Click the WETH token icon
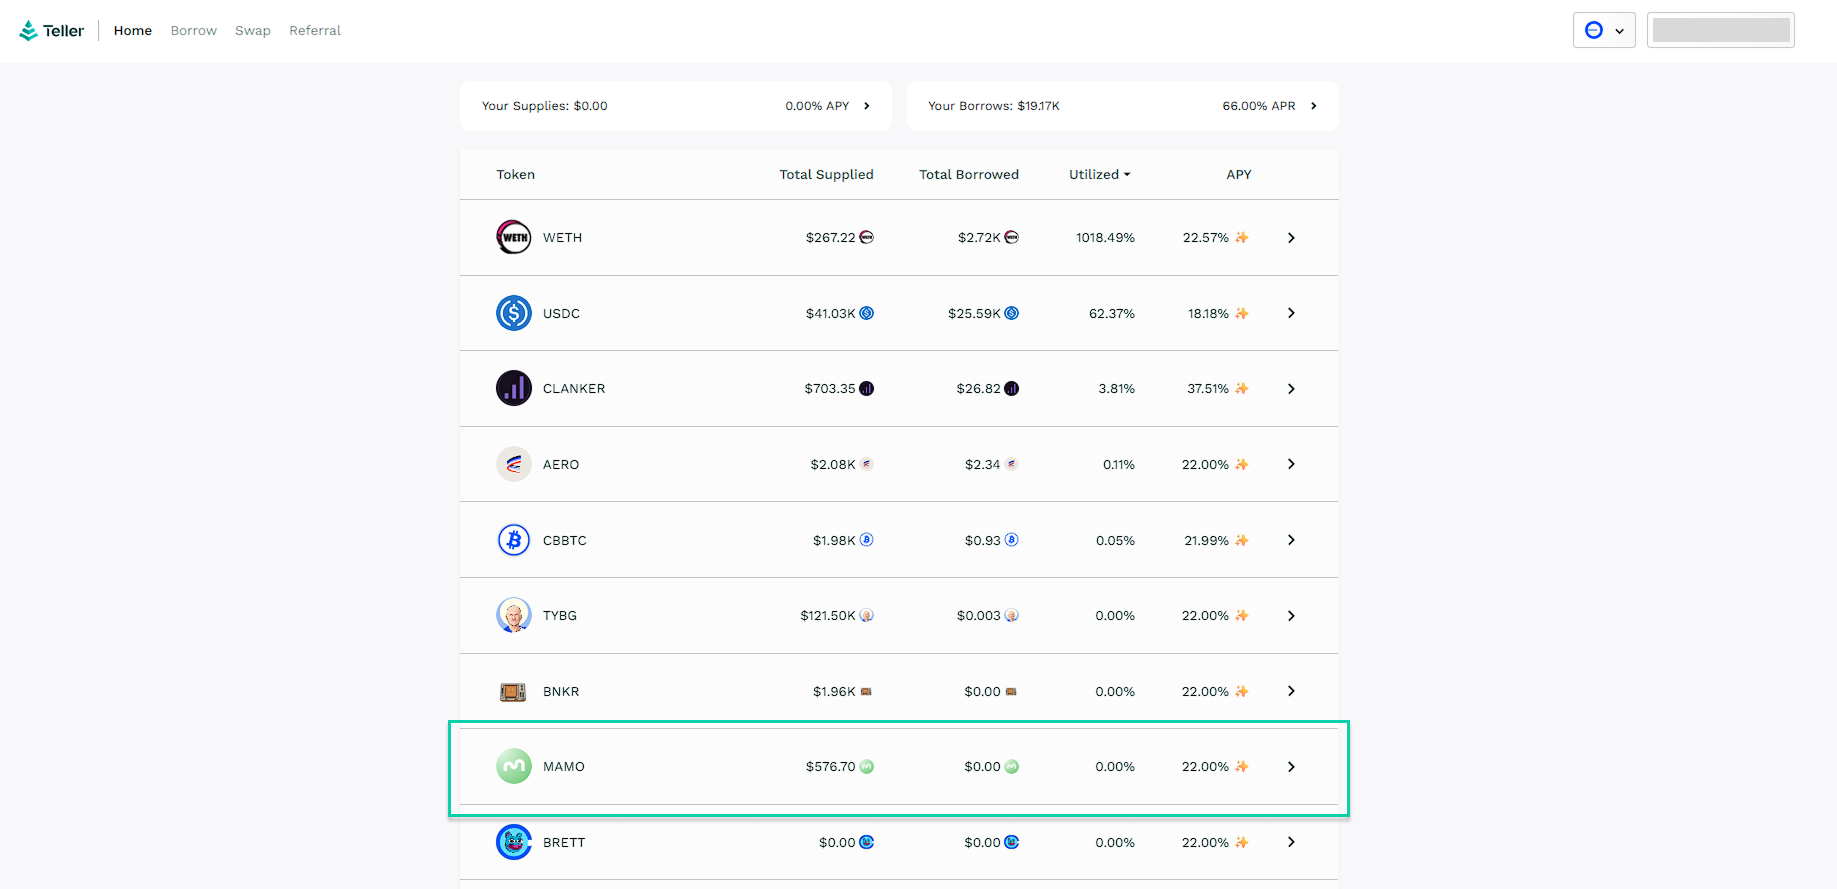 [x=514, y=238]
